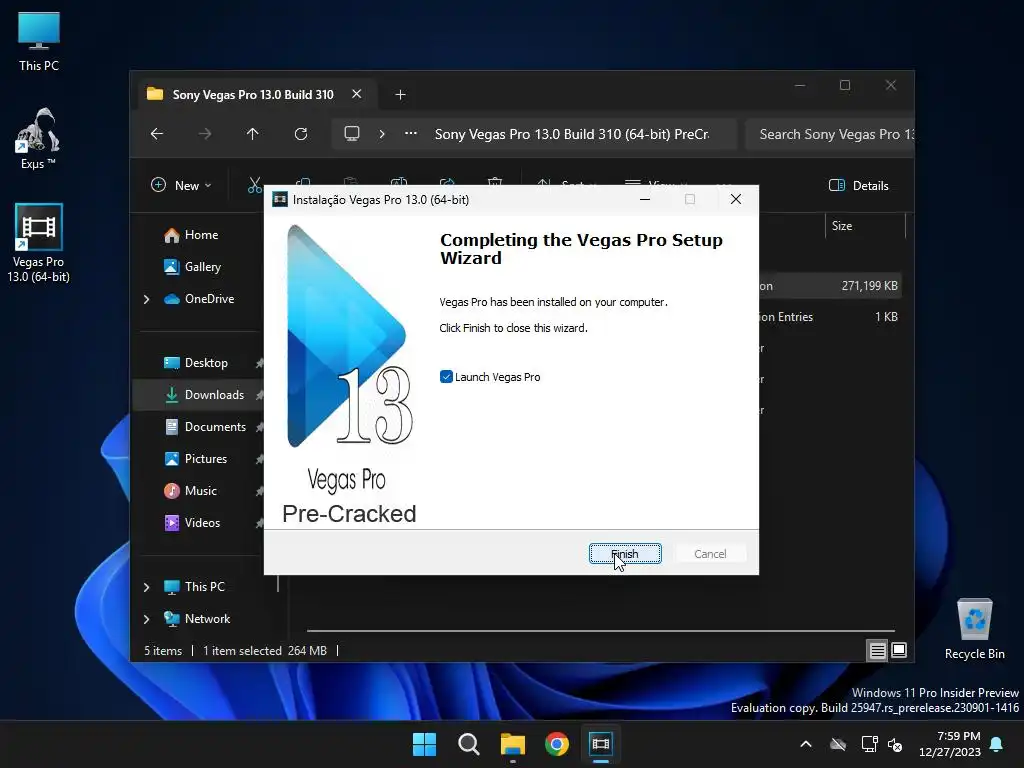Show hidden system tray icons
1024x768 pixels.
pos(806,744)
